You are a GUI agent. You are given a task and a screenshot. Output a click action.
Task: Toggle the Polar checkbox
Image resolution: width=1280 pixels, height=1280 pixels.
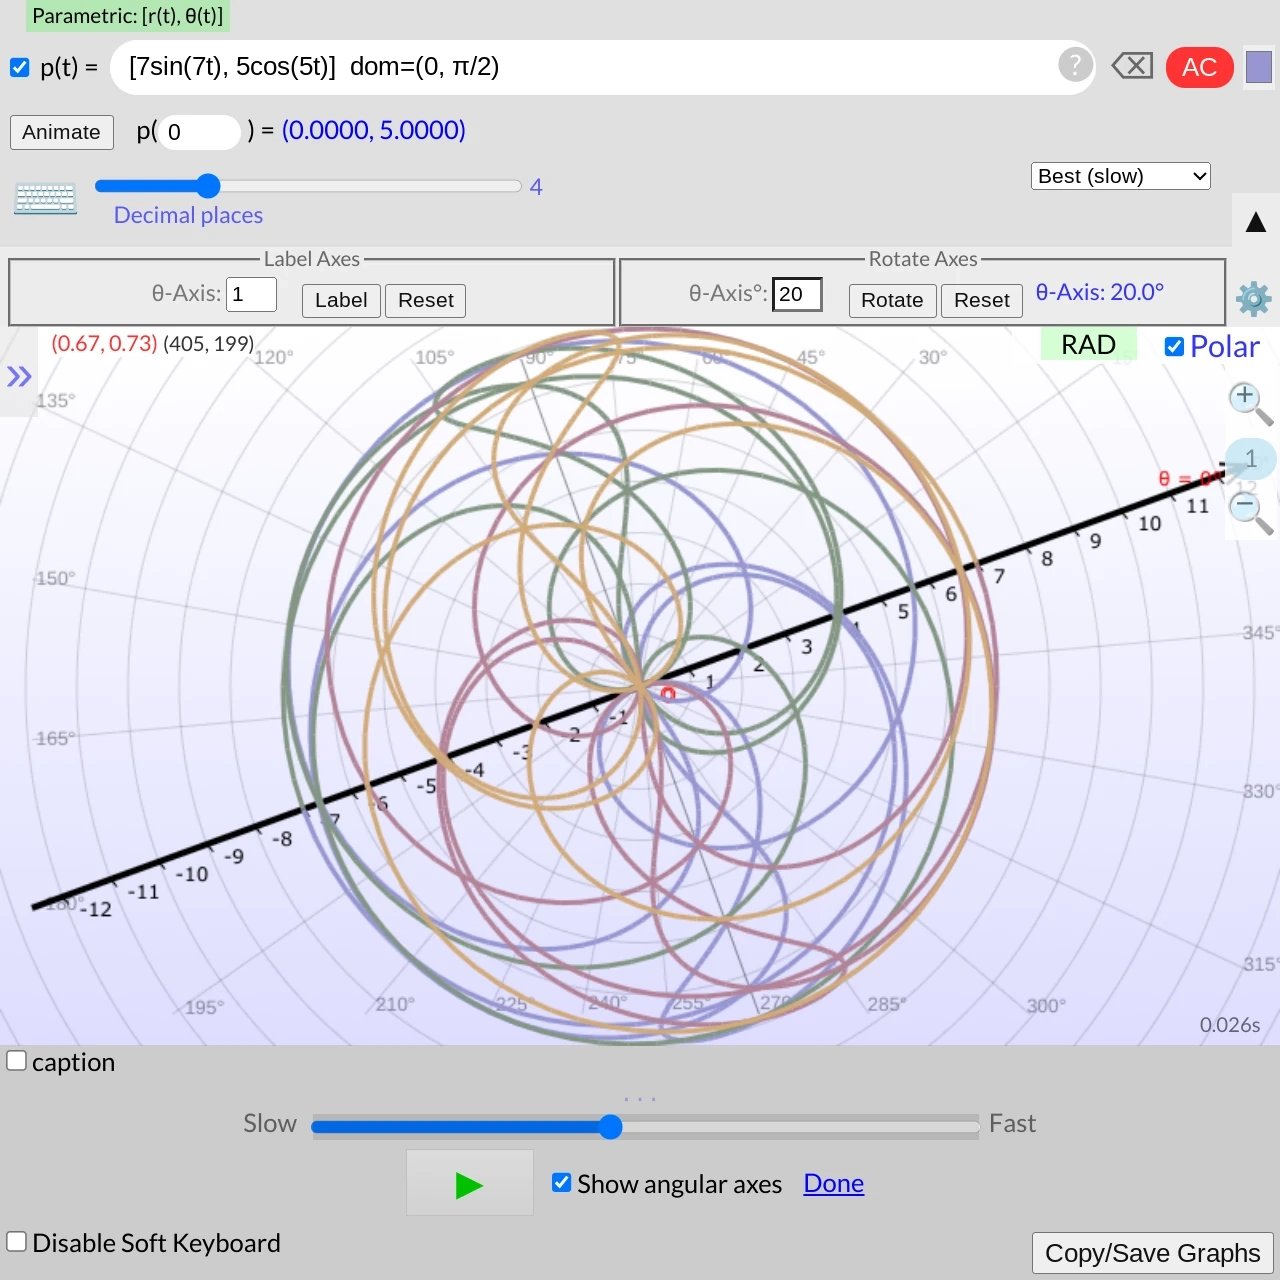coord(1174,346)
